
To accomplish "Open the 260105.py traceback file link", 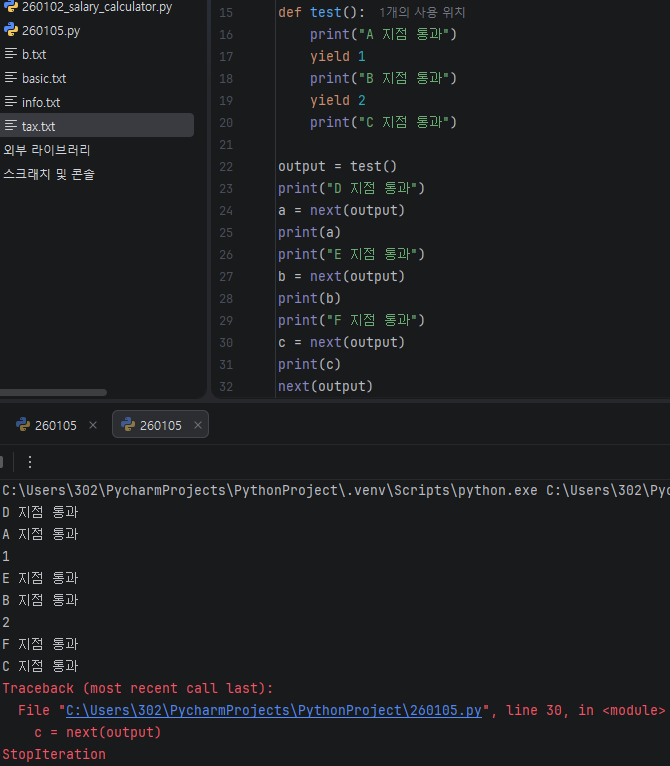I will pos(274,710).
